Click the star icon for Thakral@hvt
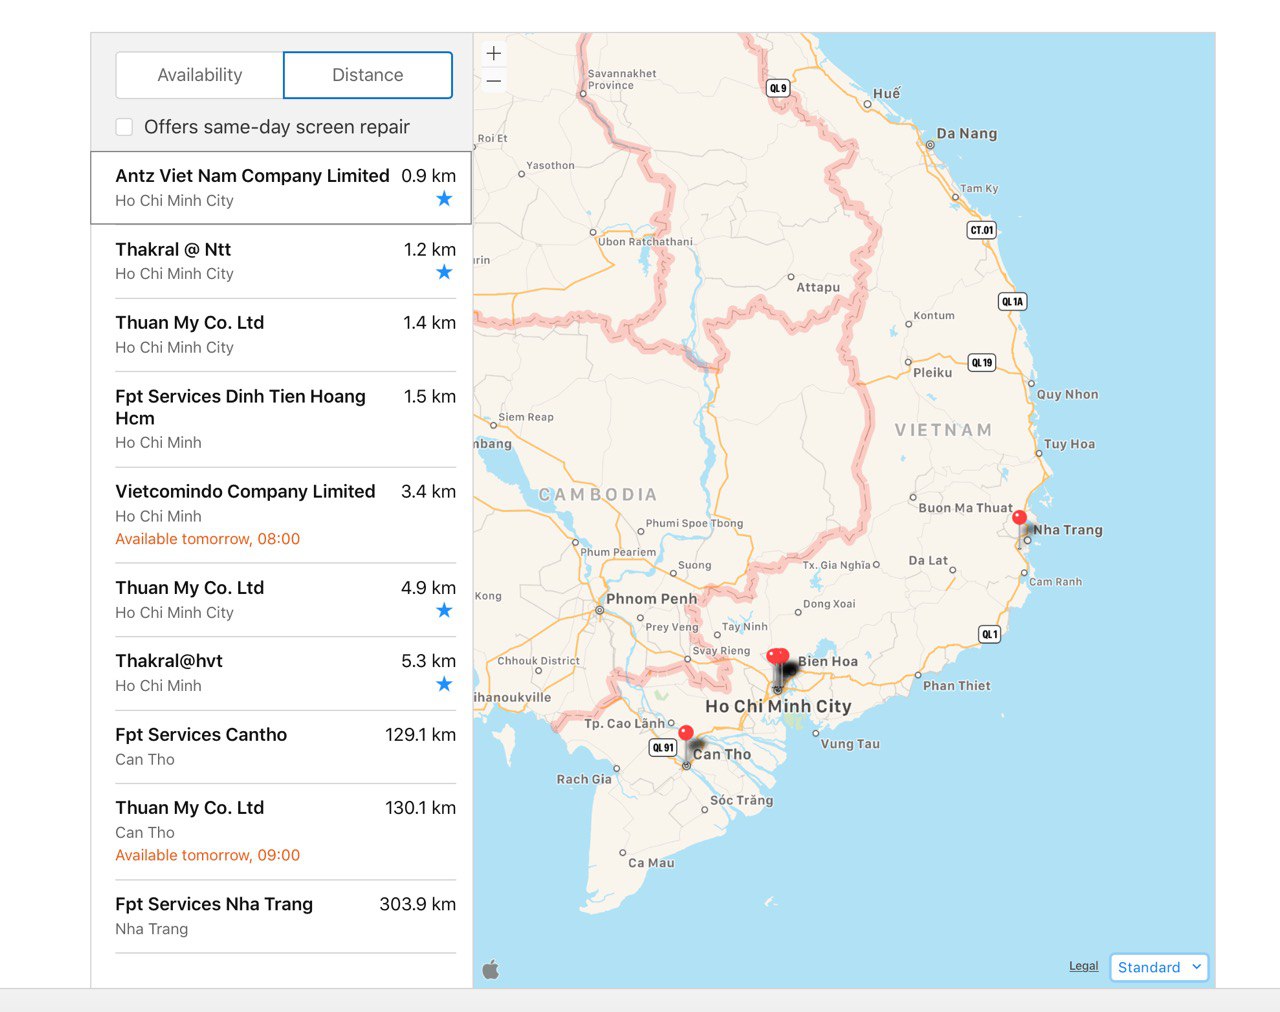The image size is (1280, 1012). tap(444, 684)
